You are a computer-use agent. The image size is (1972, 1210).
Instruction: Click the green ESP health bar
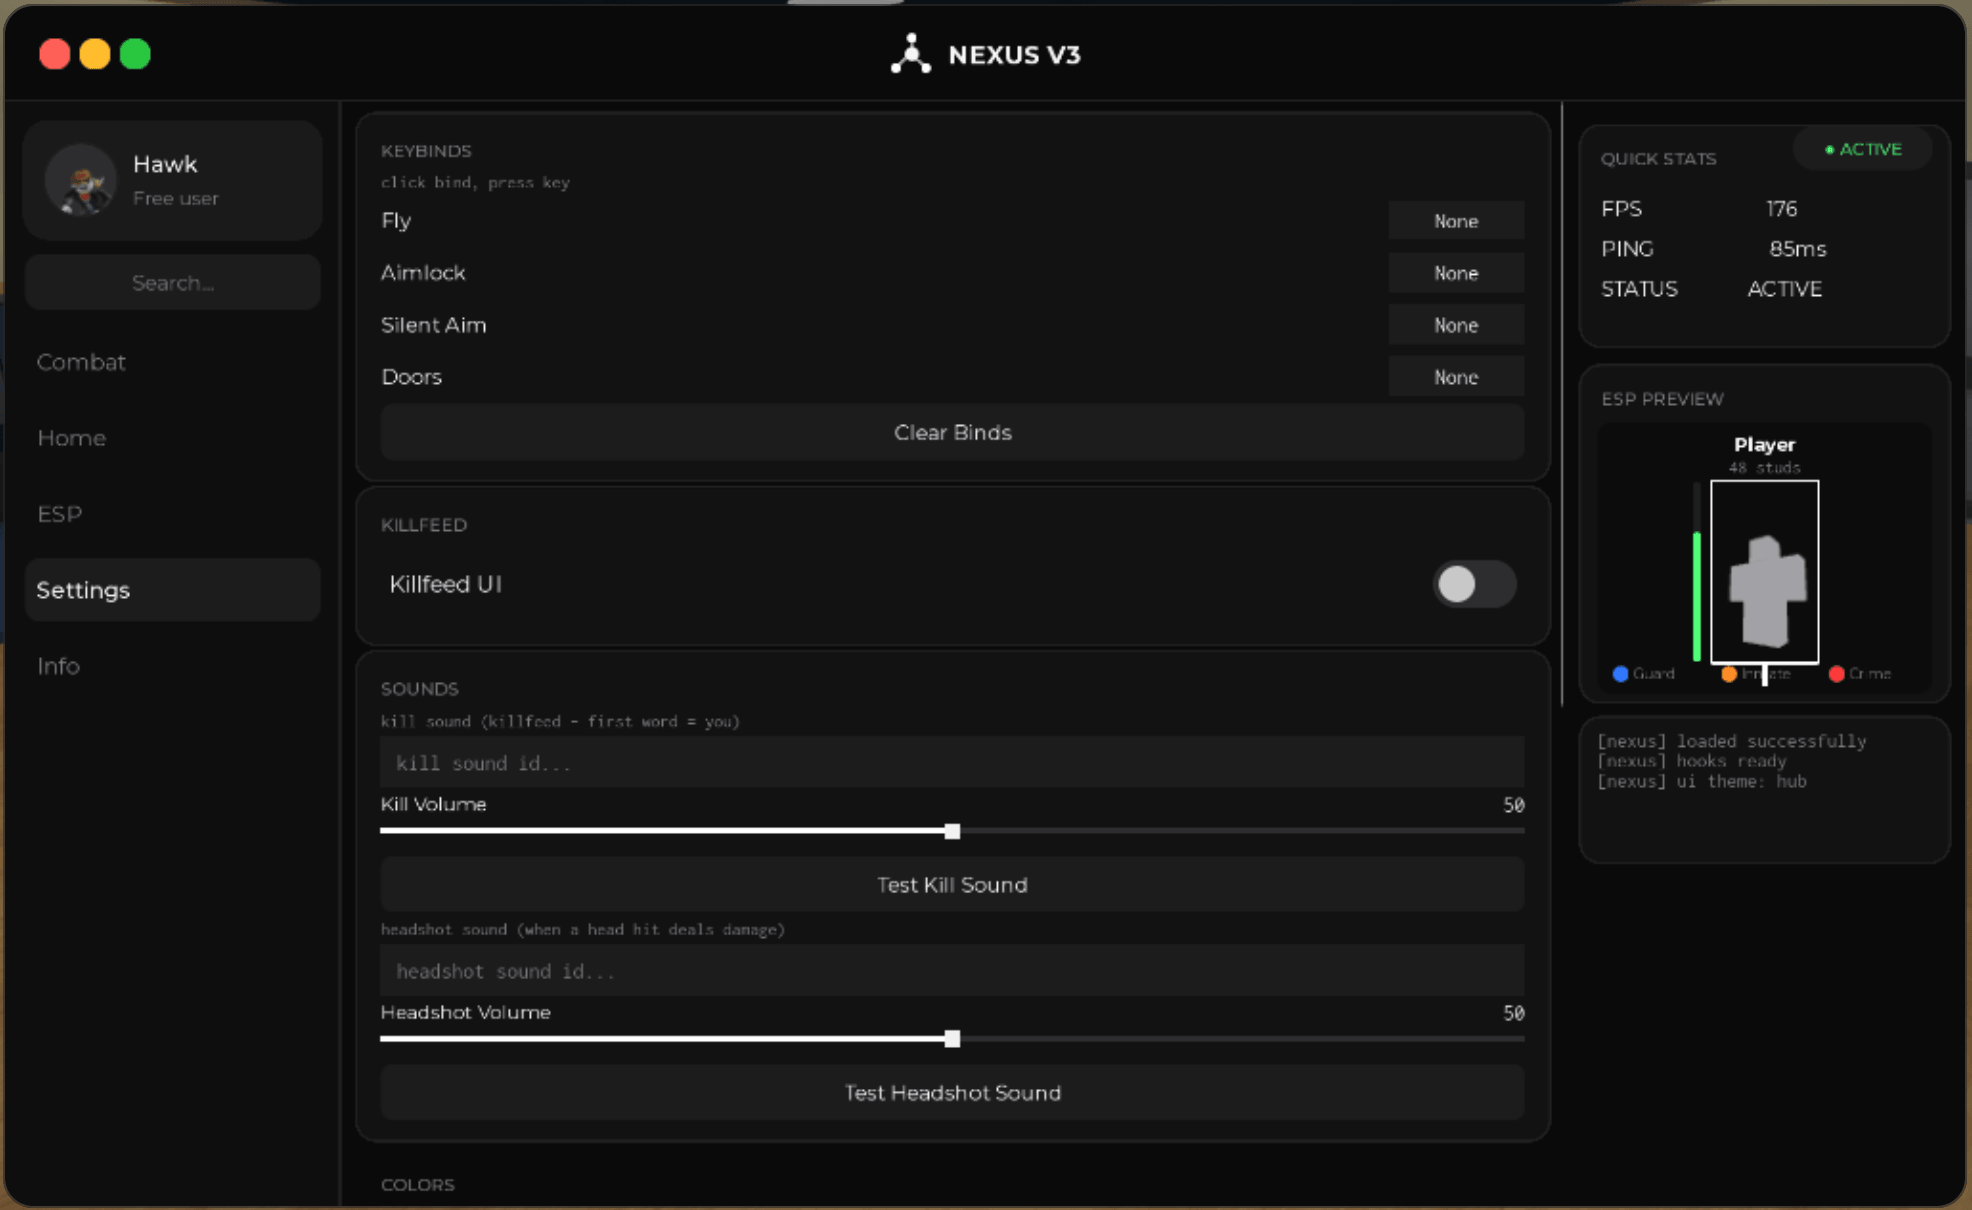(x=1697, y=596)
